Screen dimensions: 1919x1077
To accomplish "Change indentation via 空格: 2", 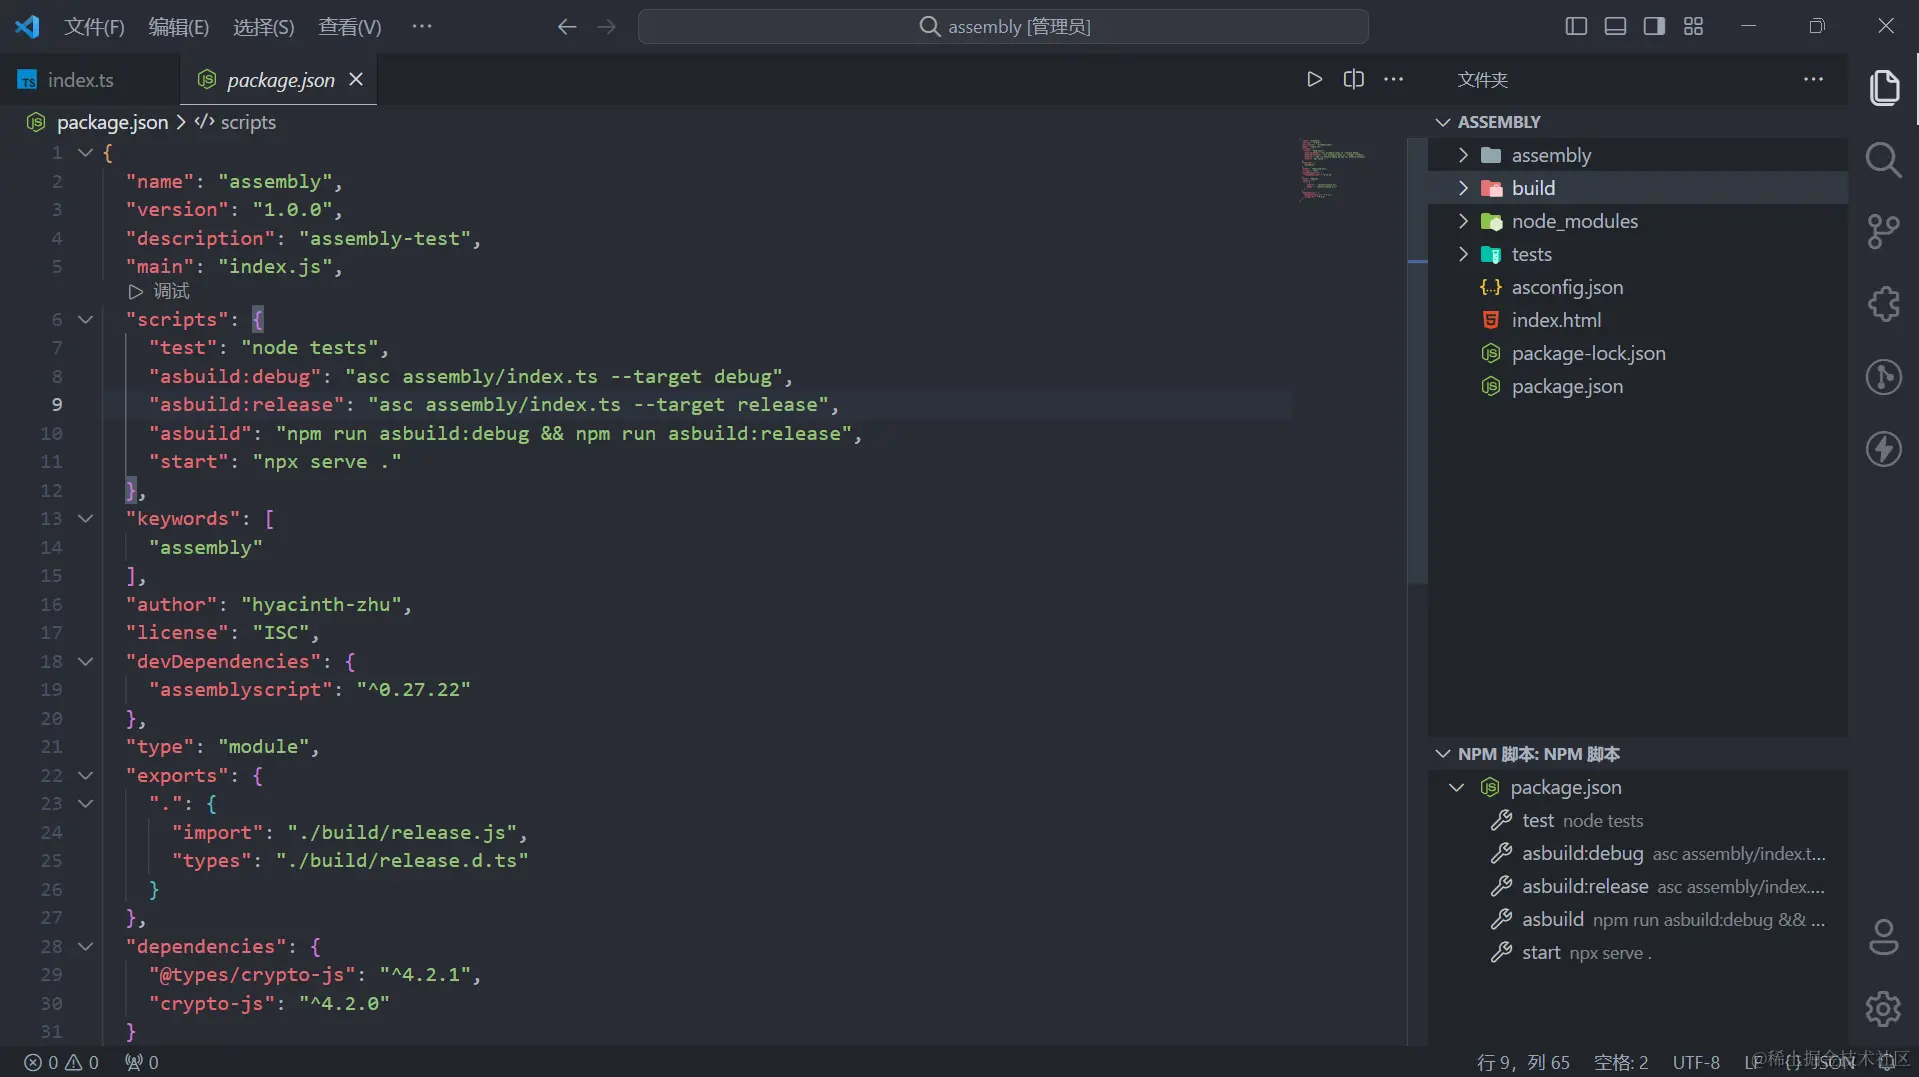I will coord(1621,1062).
